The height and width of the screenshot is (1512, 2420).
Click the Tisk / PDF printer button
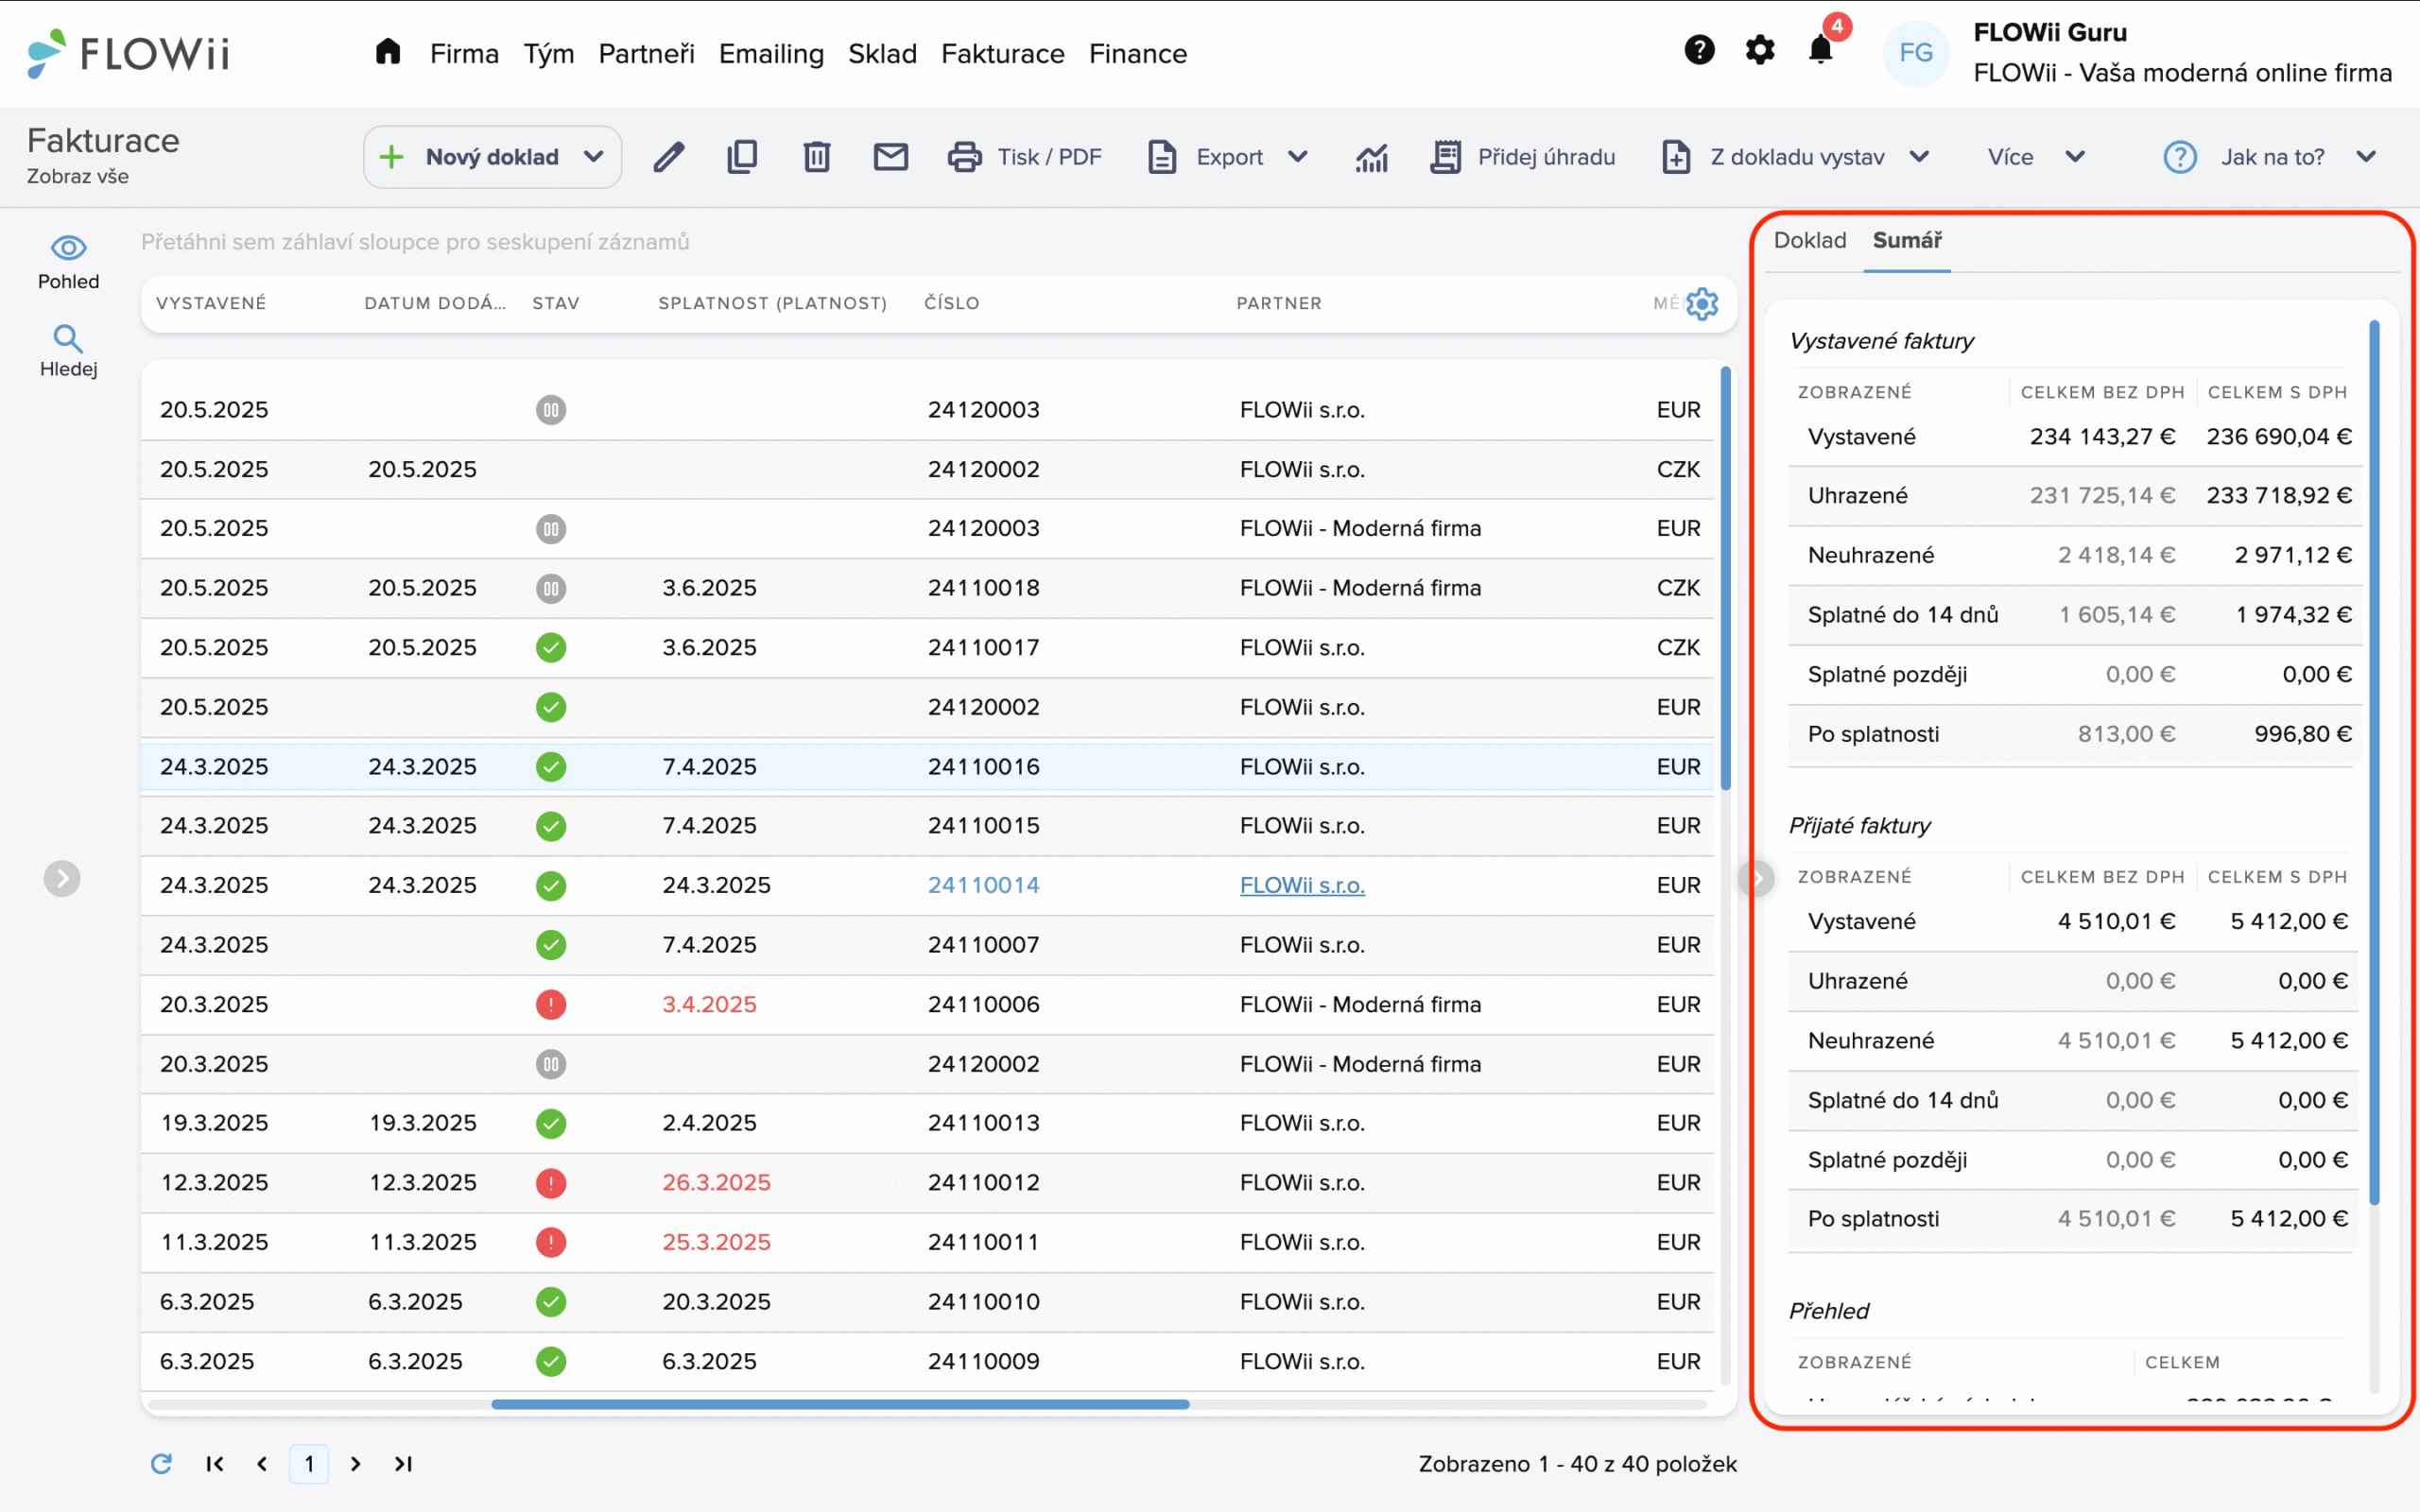tap(1025, 157)
